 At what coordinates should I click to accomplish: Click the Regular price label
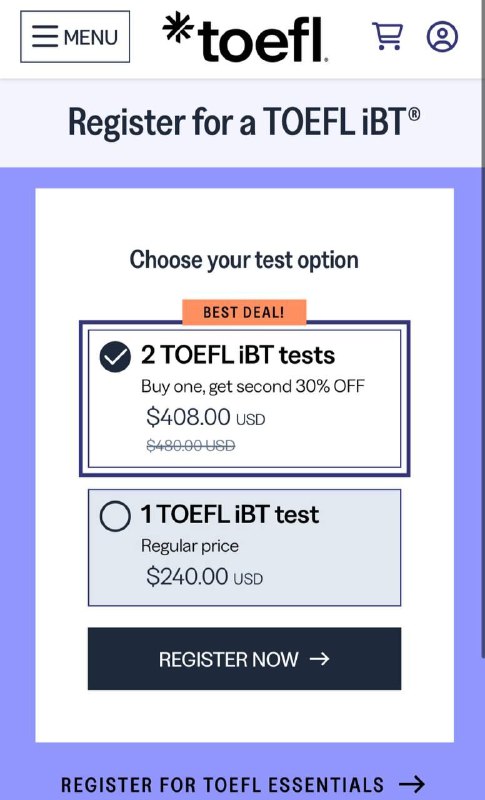[190, 546]
